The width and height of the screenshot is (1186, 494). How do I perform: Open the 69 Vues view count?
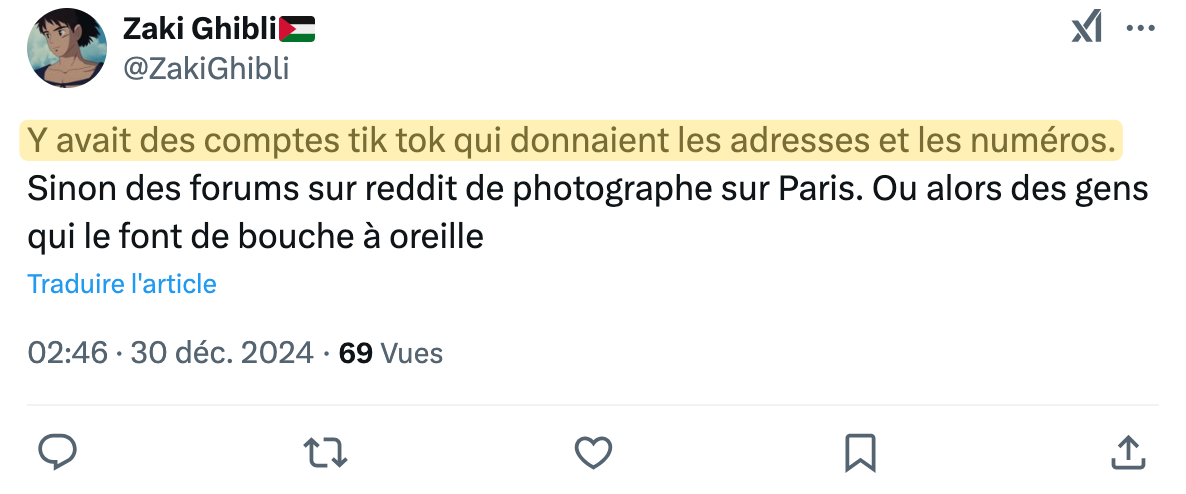pos(391,353)
